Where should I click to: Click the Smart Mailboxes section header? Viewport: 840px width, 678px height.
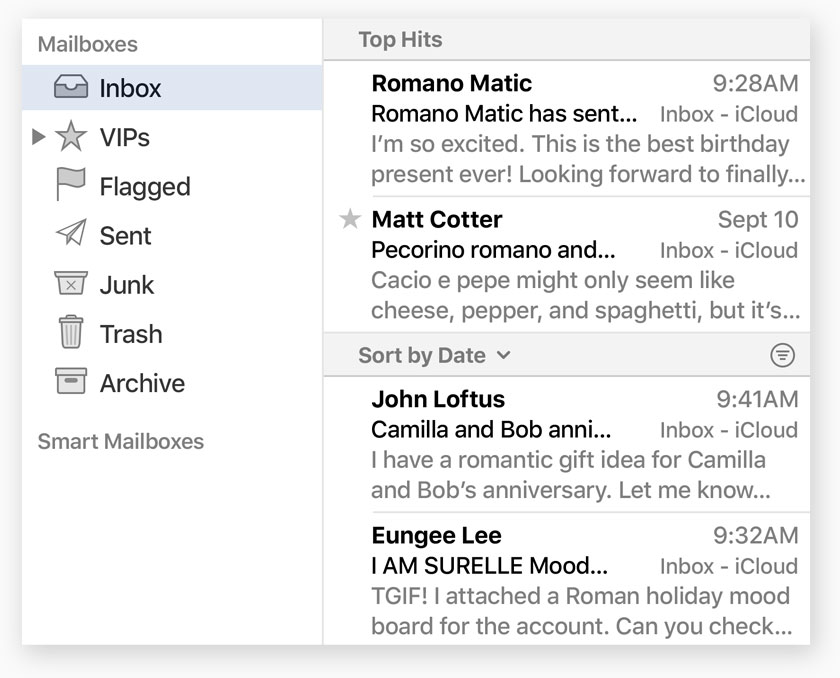pos(120,441)
